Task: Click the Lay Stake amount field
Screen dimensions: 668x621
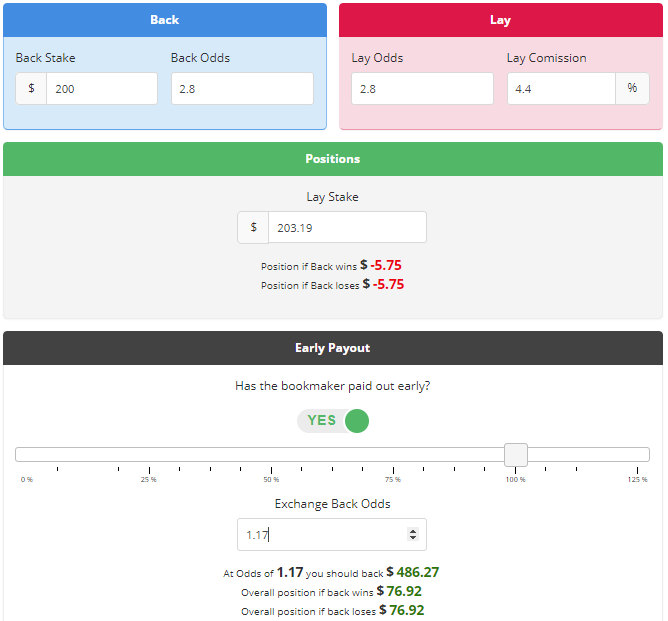Action: (346, 228)
